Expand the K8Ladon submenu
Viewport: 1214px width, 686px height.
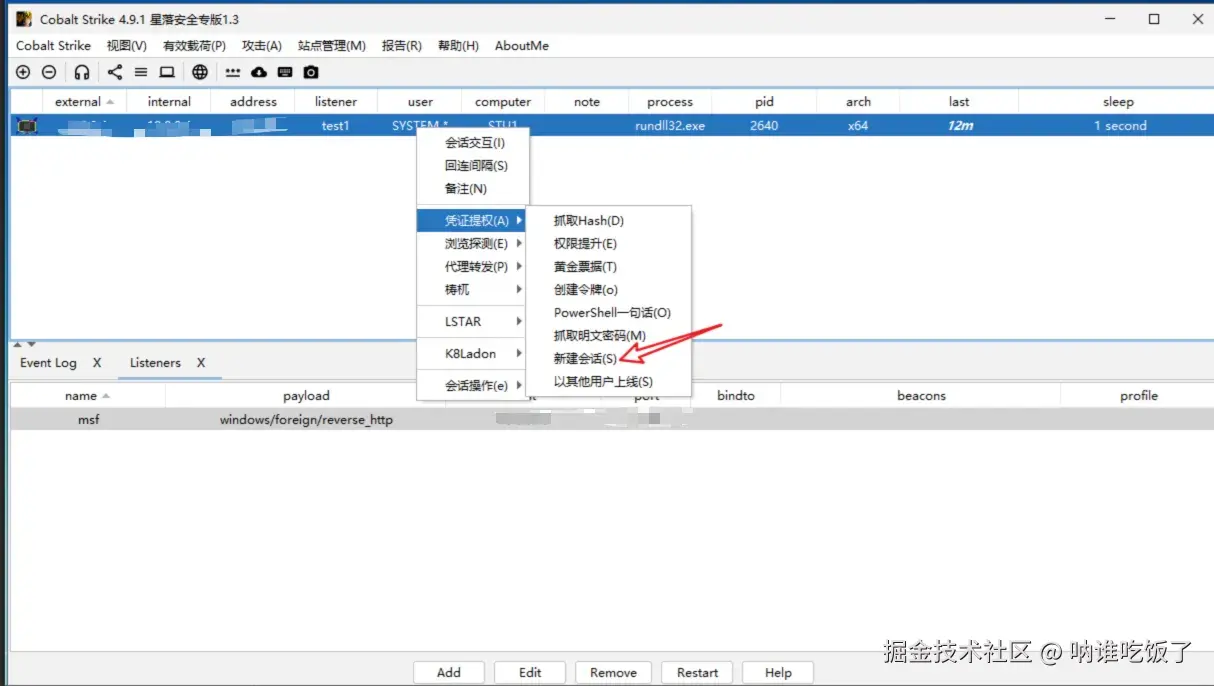pyautogui.click(x=472, y=354)
